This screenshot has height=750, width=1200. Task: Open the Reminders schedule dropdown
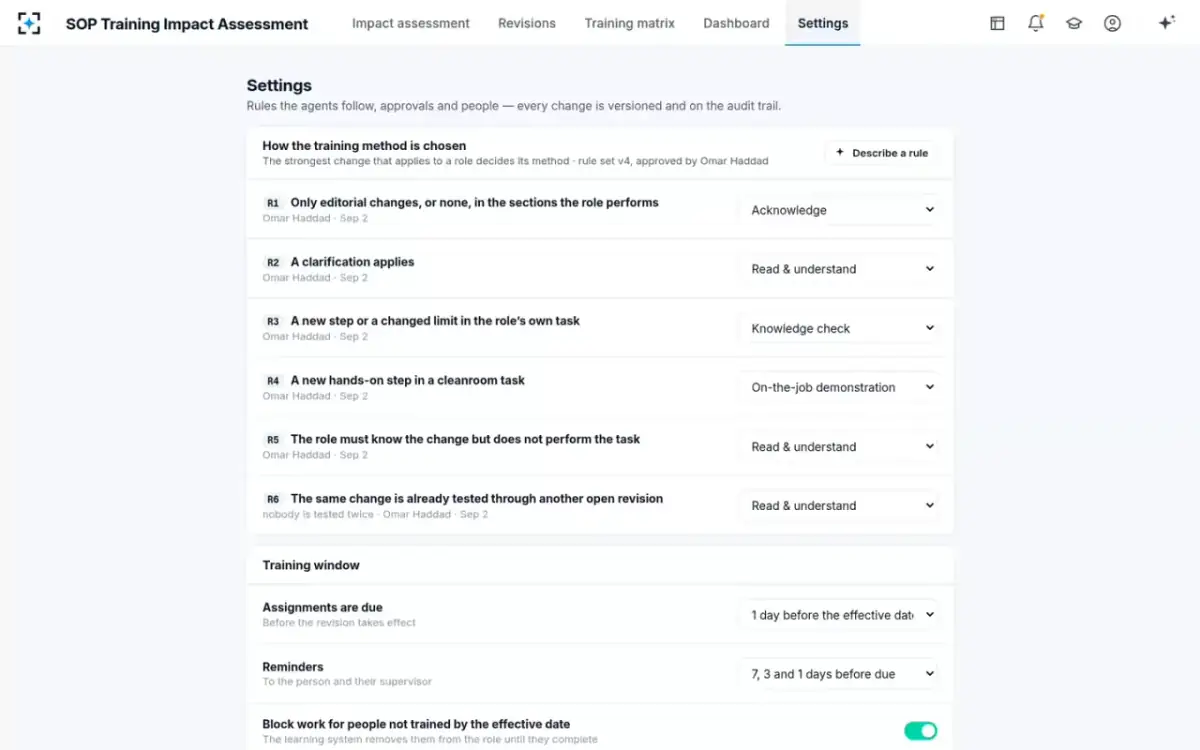click(841, 674)
